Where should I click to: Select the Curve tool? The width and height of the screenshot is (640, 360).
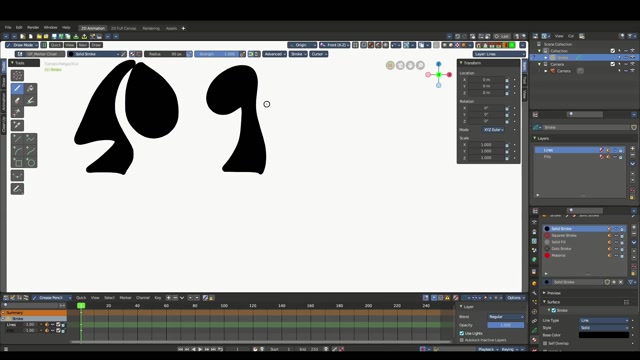[x=30, y=151]
